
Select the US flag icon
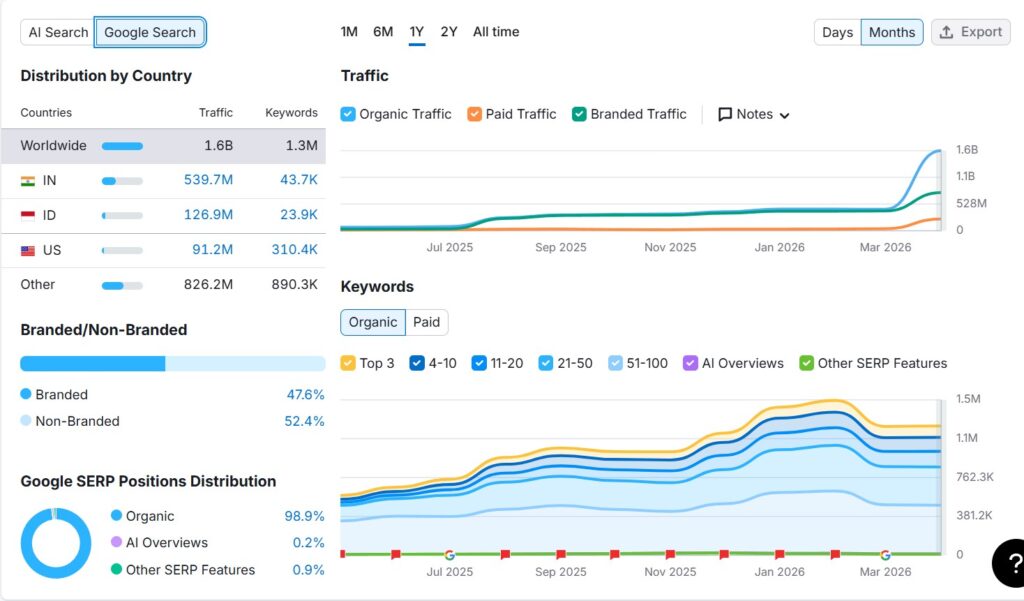coord(27,249)
